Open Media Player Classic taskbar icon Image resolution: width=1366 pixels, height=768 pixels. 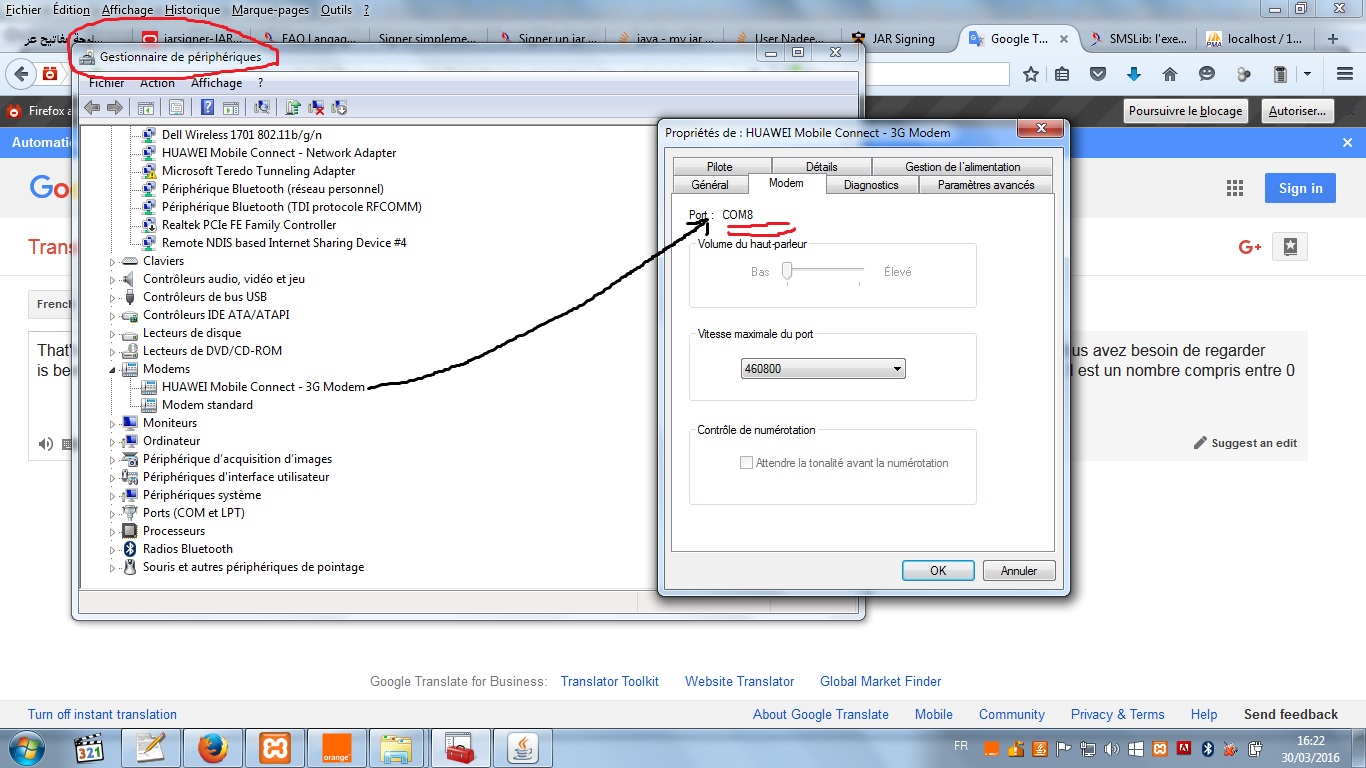tap(89, 748)
